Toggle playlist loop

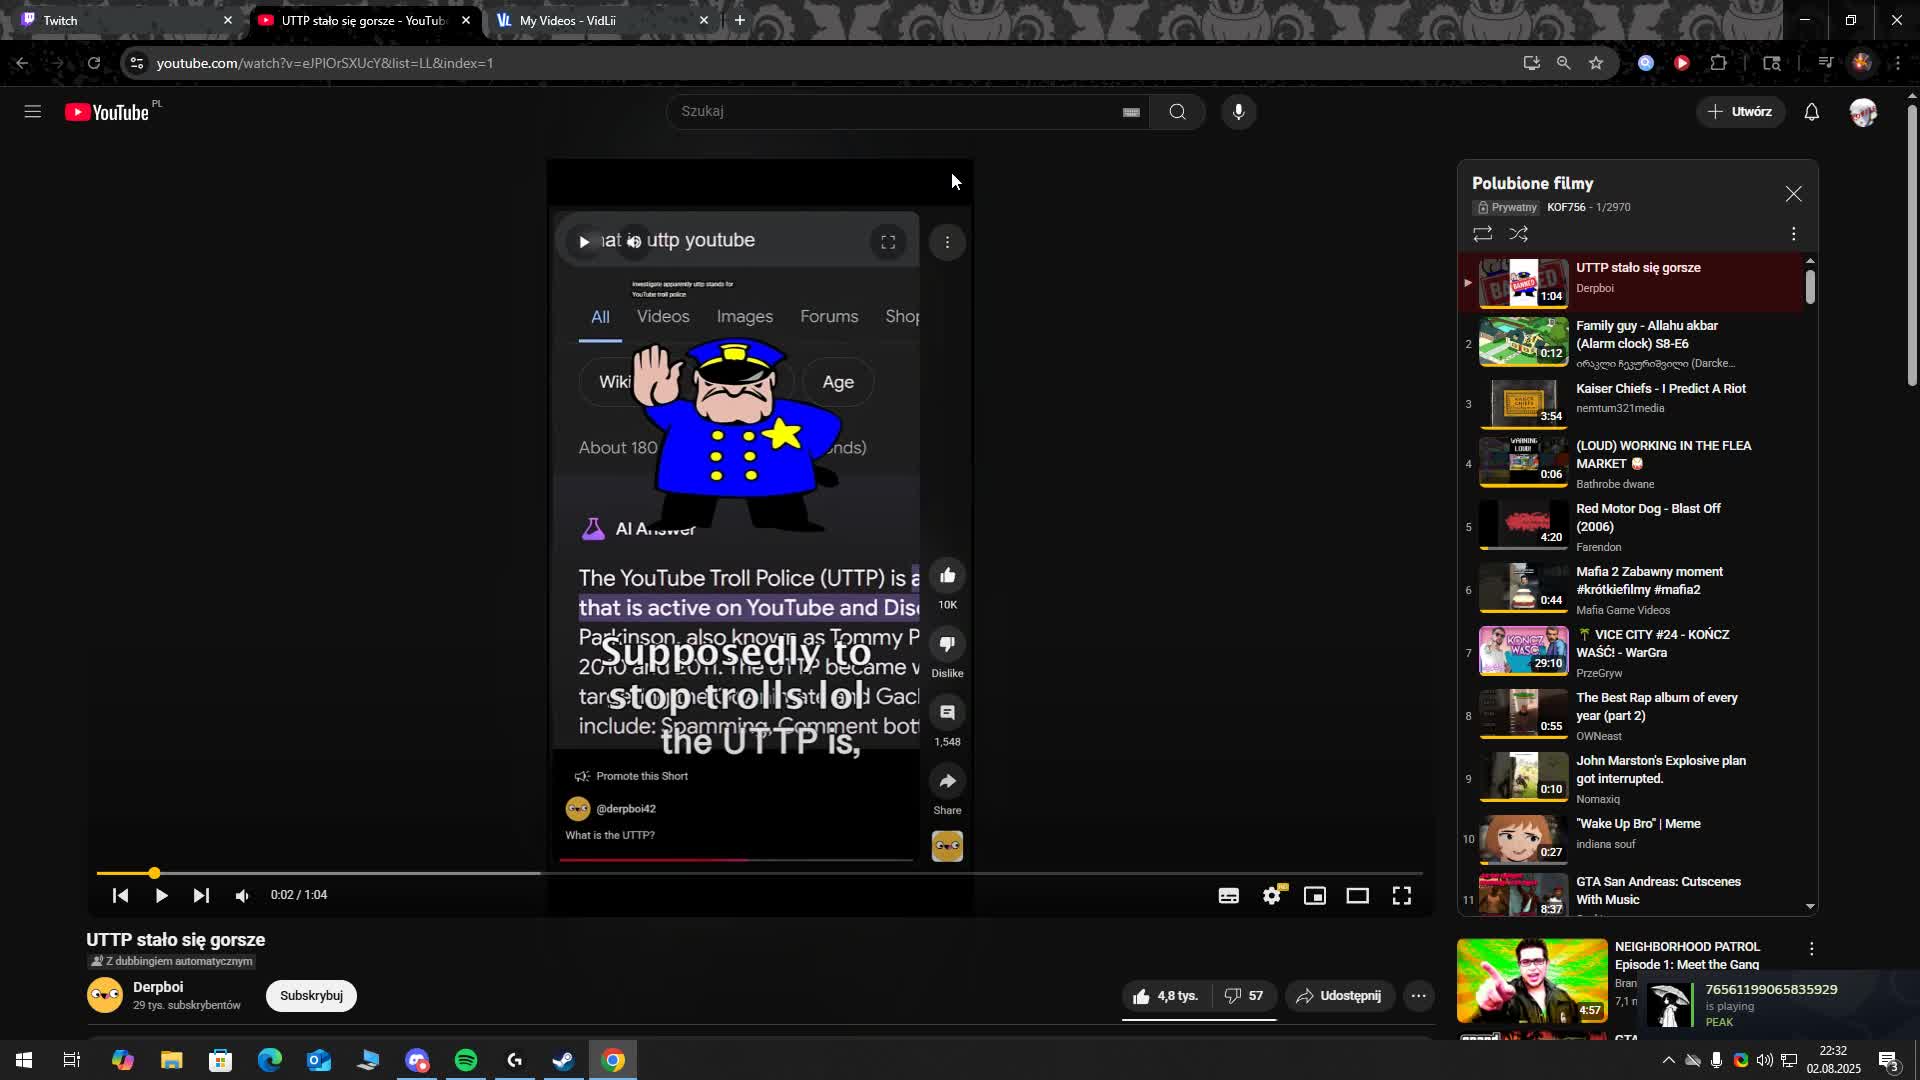click(1482, 234)
